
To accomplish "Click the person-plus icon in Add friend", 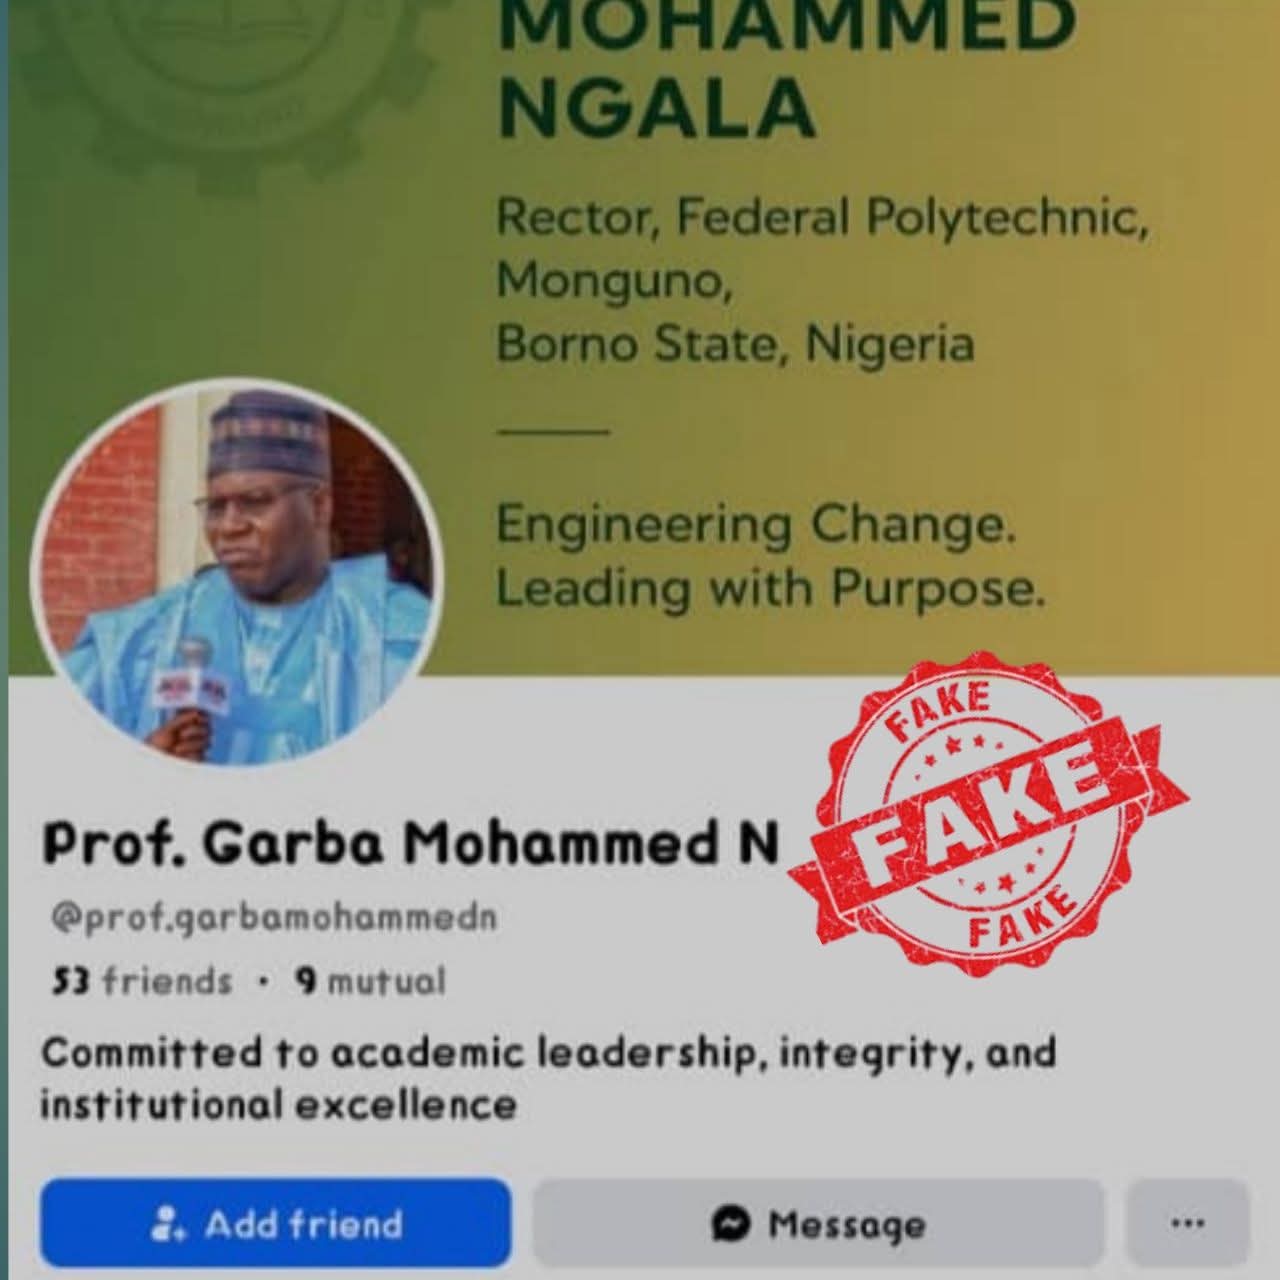I will tap(167, 1223).
